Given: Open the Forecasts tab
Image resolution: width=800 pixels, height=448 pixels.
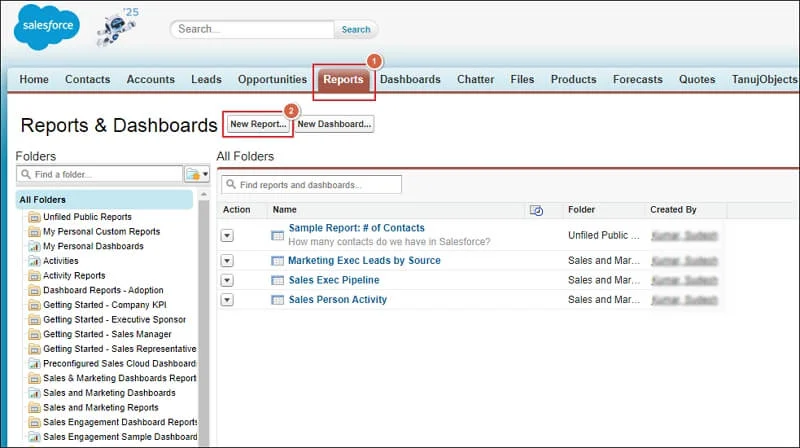Looking at the screenshot, I should point(638,80).
